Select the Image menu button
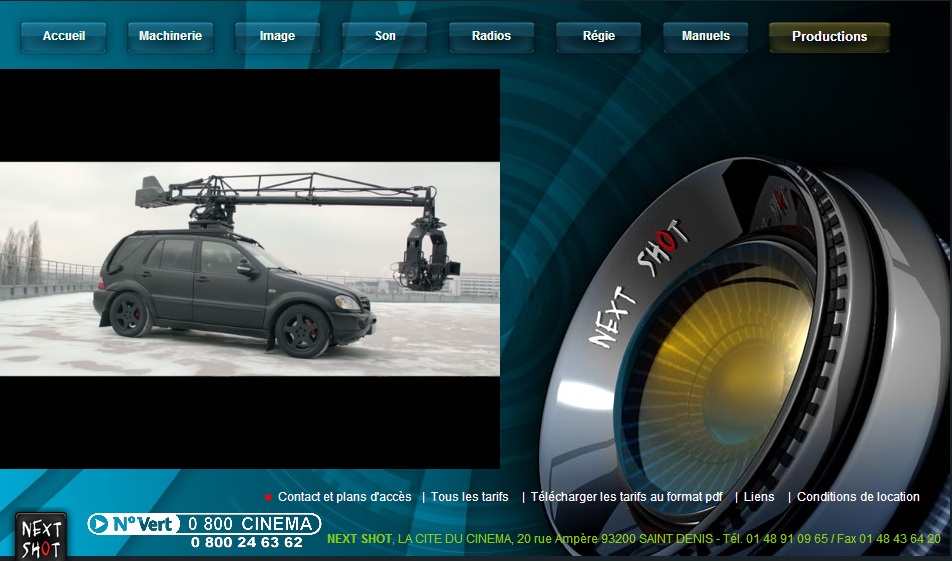This screenshot has width=952, height=562. tap(277, 37)
